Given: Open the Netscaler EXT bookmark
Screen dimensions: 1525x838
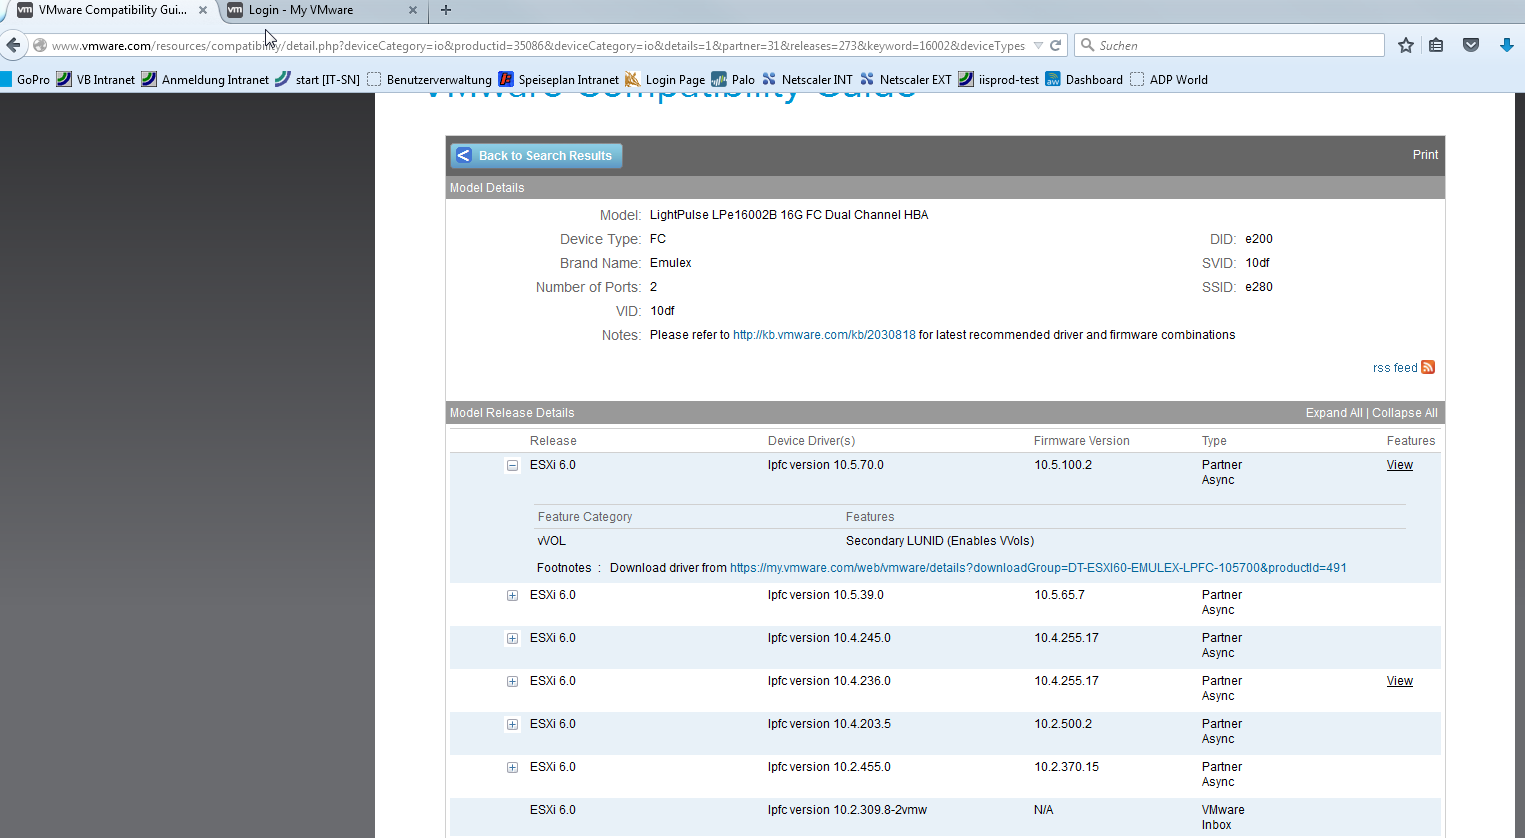Looking at the screenshot, I should click(905, 79).
